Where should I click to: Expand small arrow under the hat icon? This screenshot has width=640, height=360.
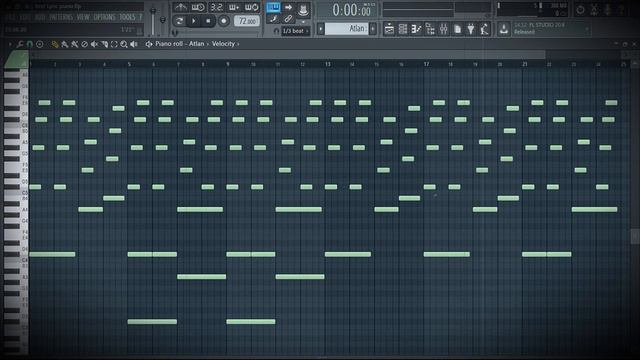(303, 21)
